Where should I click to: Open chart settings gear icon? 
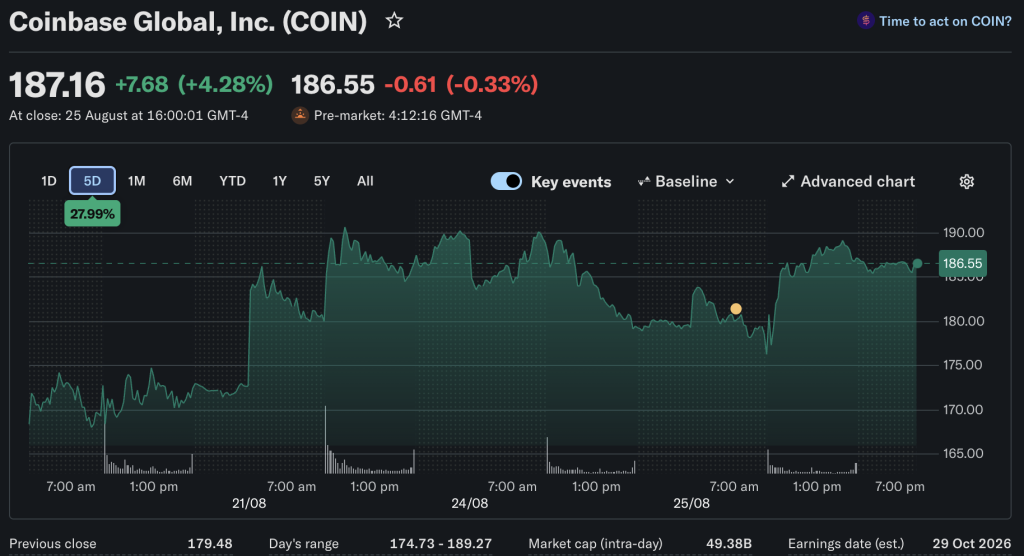(967, 182)
